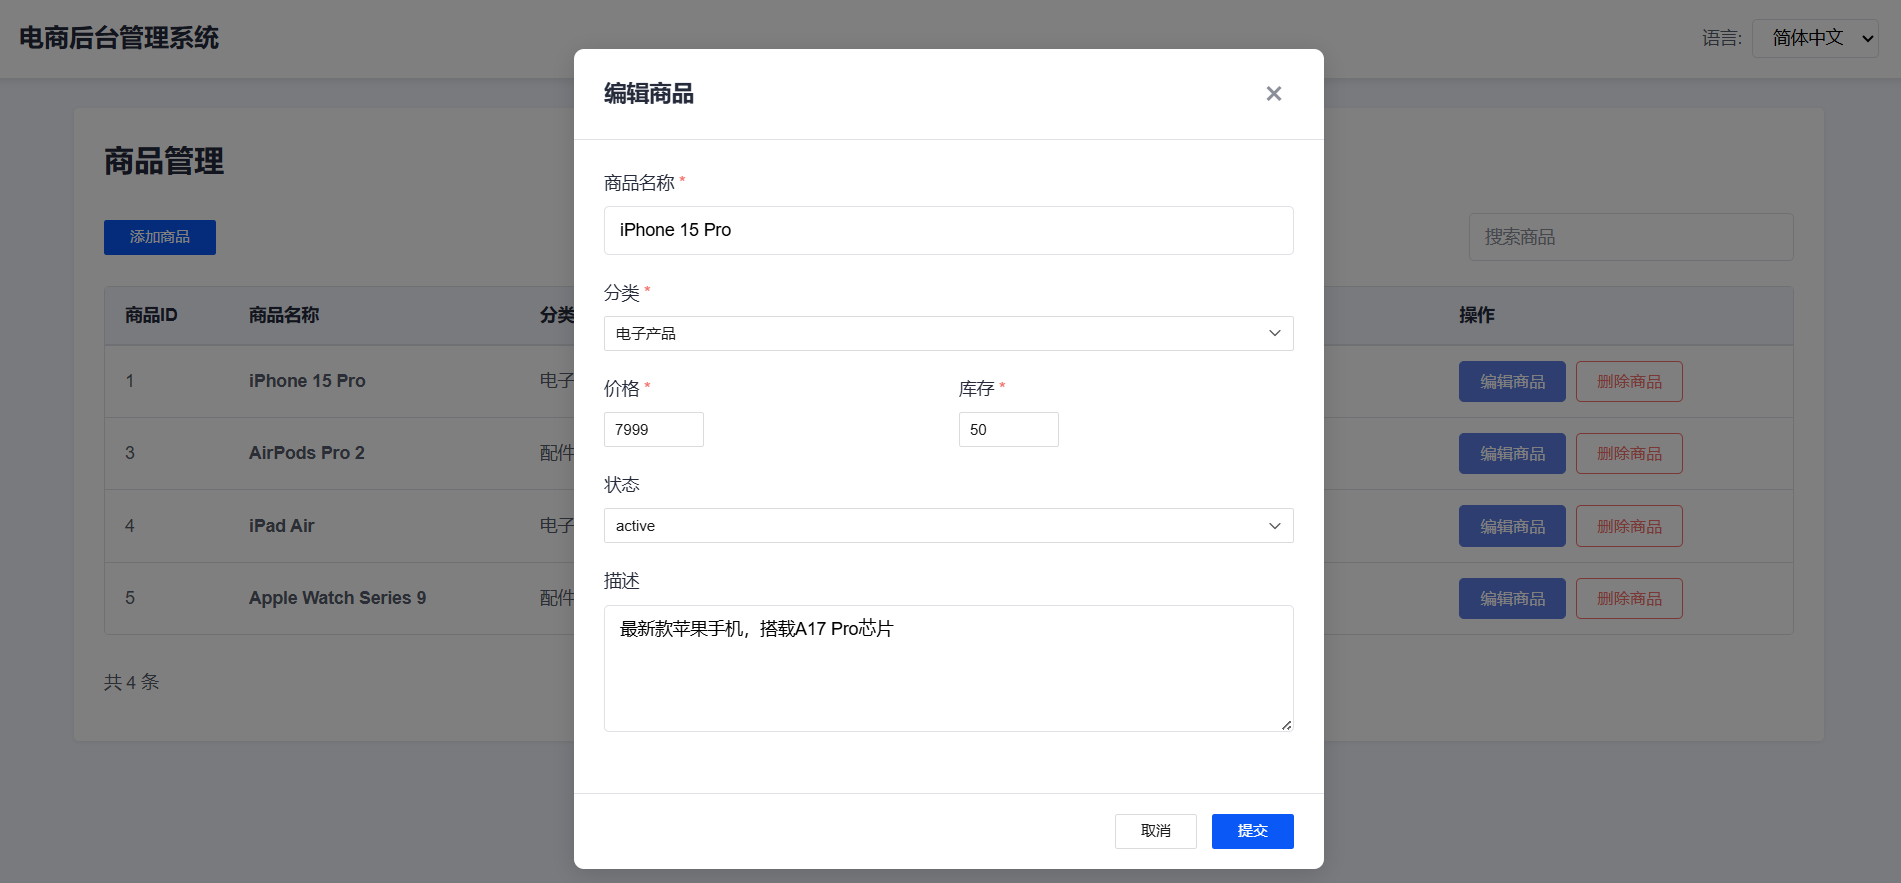The image size is (1901, 883).
Task: Click the 商品名称 column header in table
Action: (284, 315)
